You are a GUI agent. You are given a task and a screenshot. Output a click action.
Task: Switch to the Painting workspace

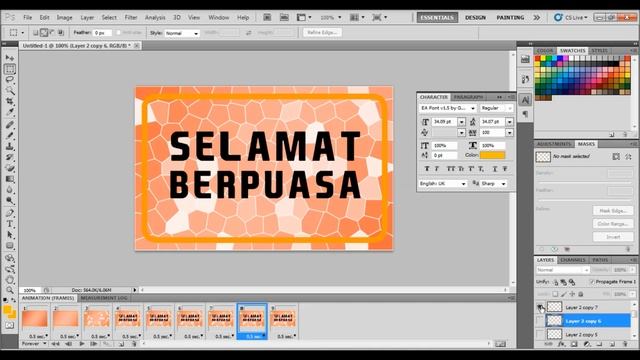510,18
